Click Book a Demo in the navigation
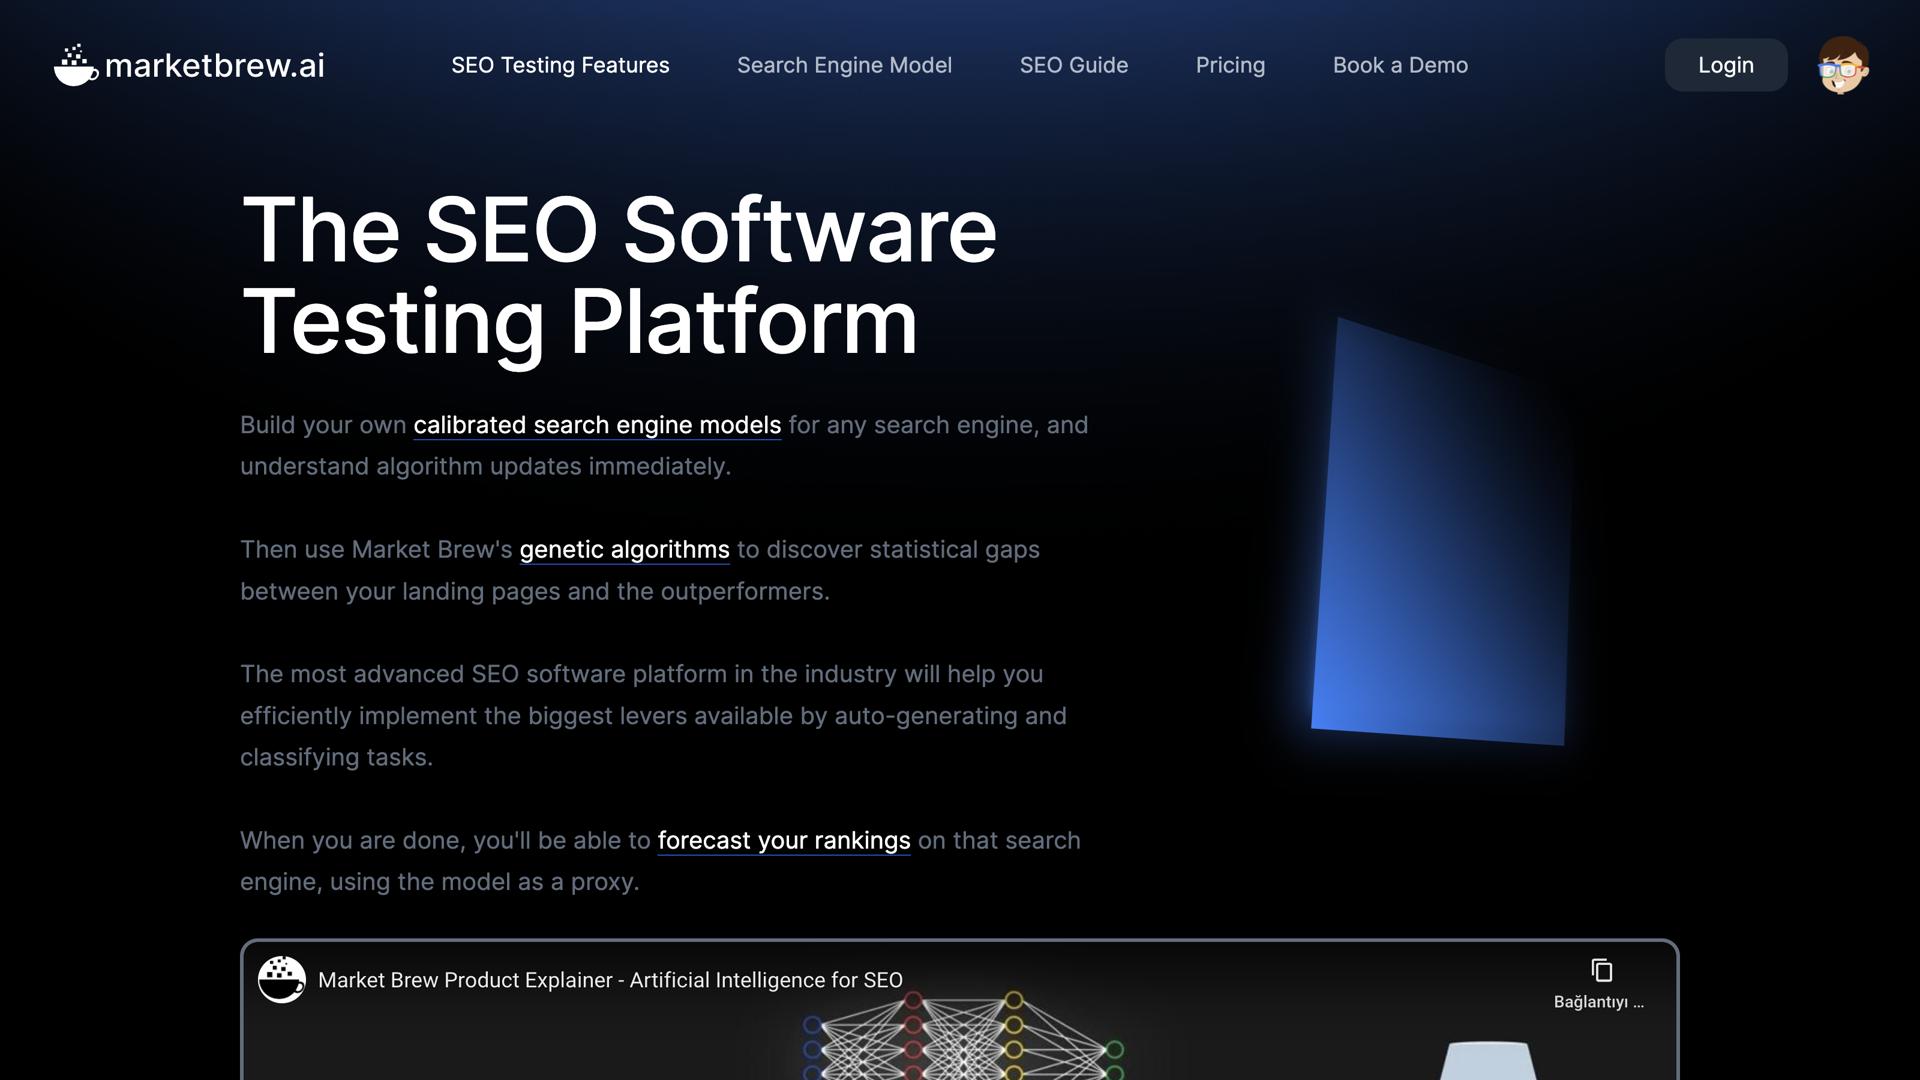The width and height of the screenshot is (1920, 1080). click(1400, 66)
